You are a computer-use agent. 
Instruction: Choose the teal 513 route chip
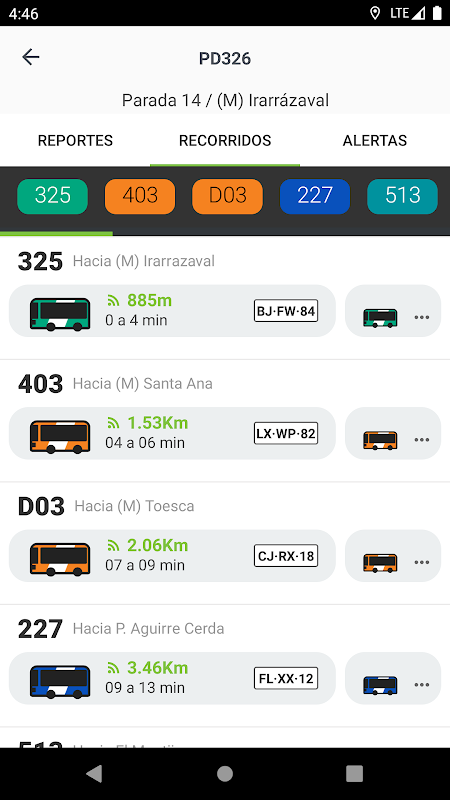pos(403,196)
